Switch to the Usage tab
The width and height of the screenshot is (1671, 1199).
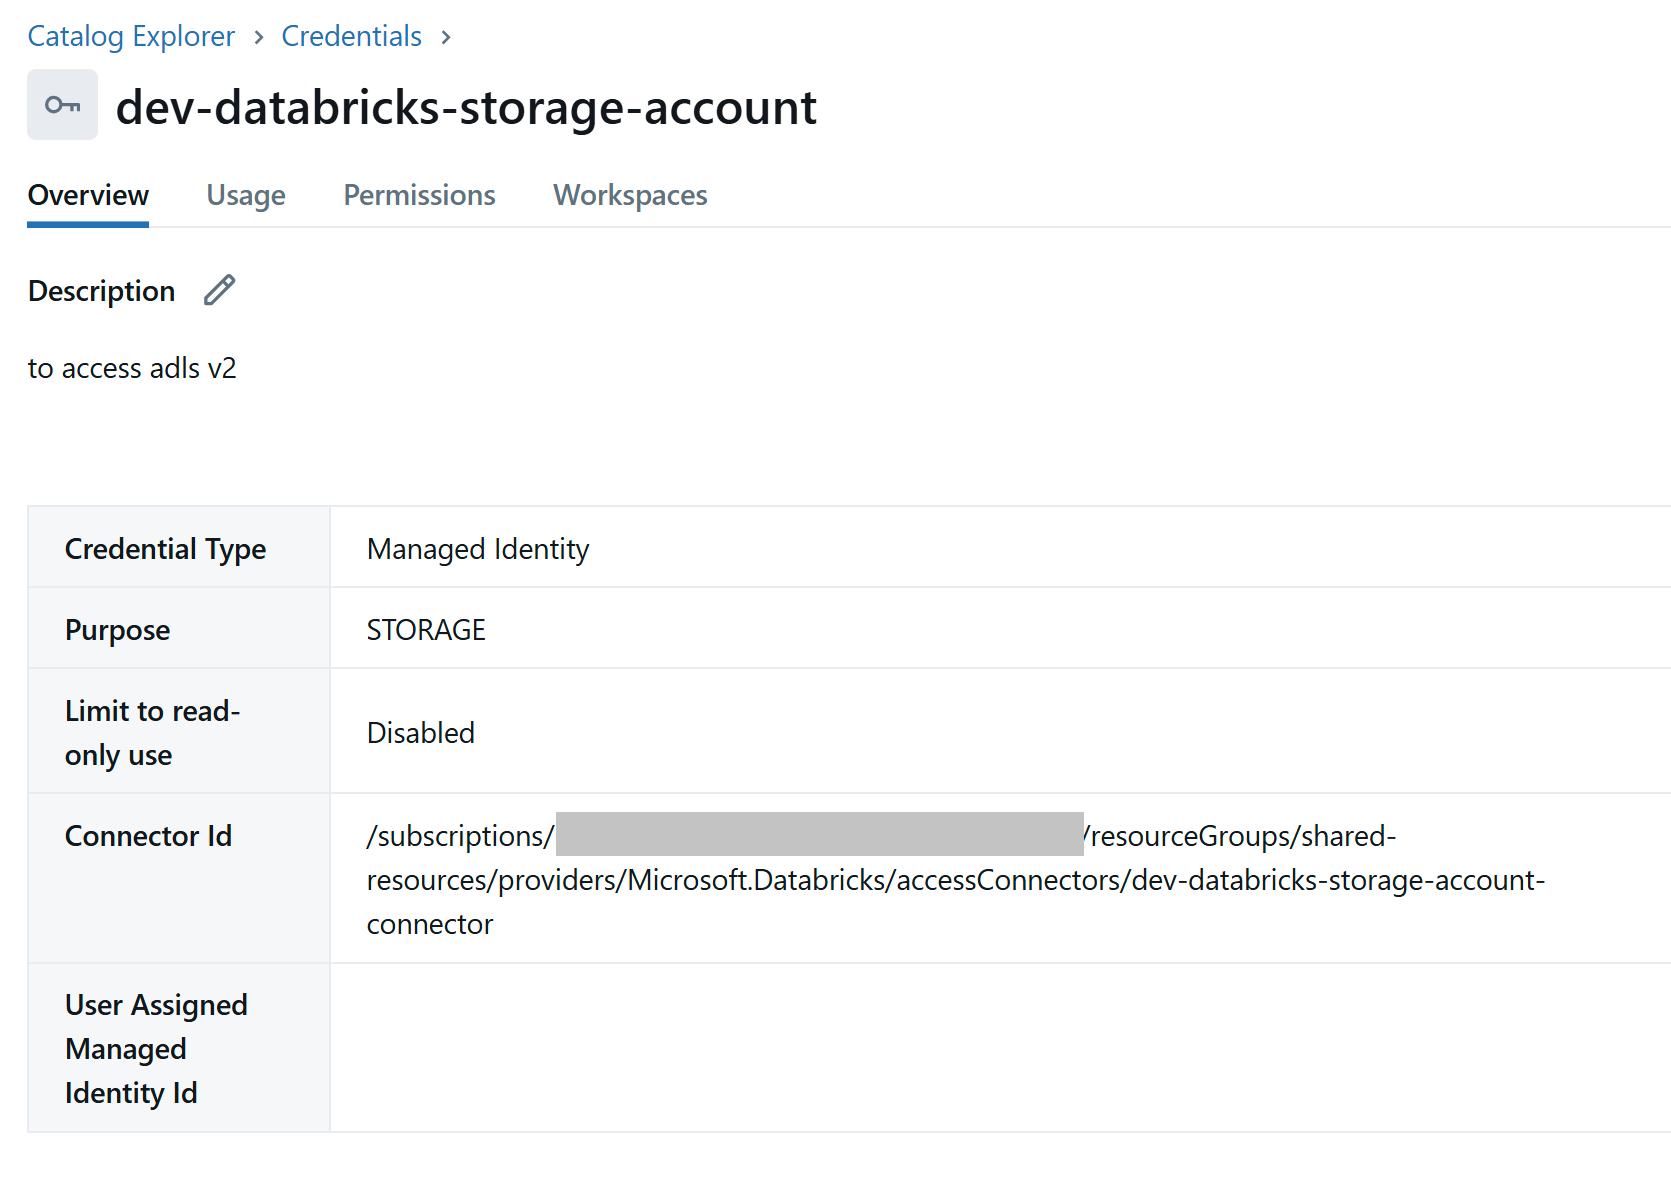click(245, 195)
